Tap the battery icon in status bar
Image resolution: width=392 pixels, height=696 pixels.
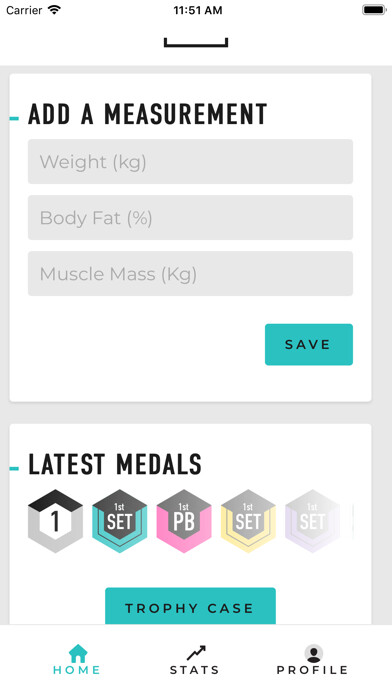click(374, 10)
